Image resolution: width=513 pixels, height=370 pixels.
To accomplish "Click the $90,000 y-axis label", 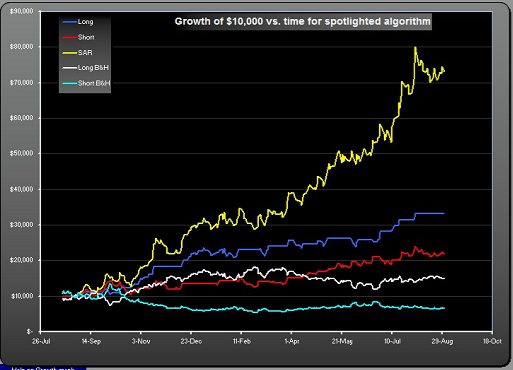I will click(22, 11).
